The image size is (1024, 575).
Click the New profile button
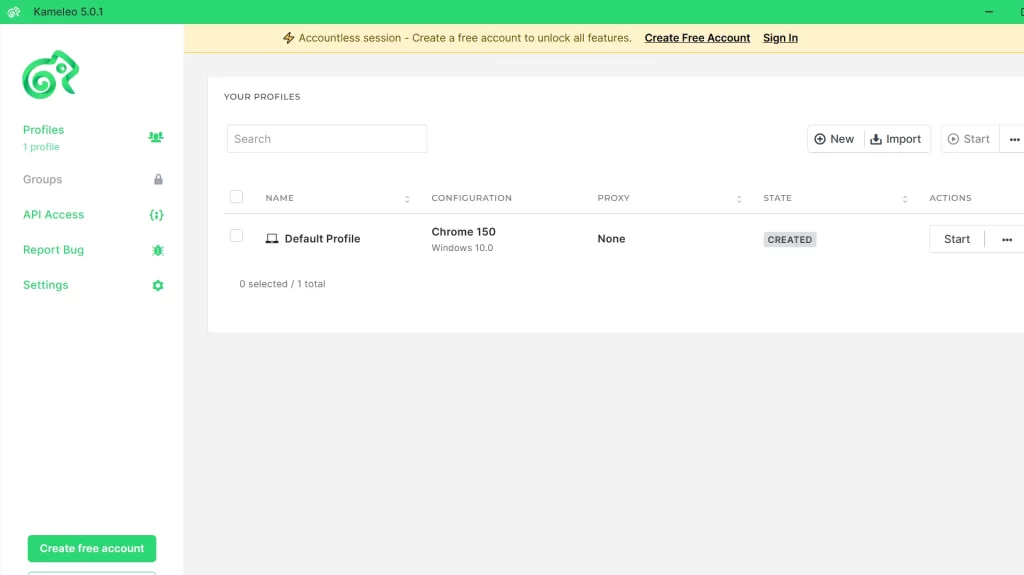coord(835,139)
